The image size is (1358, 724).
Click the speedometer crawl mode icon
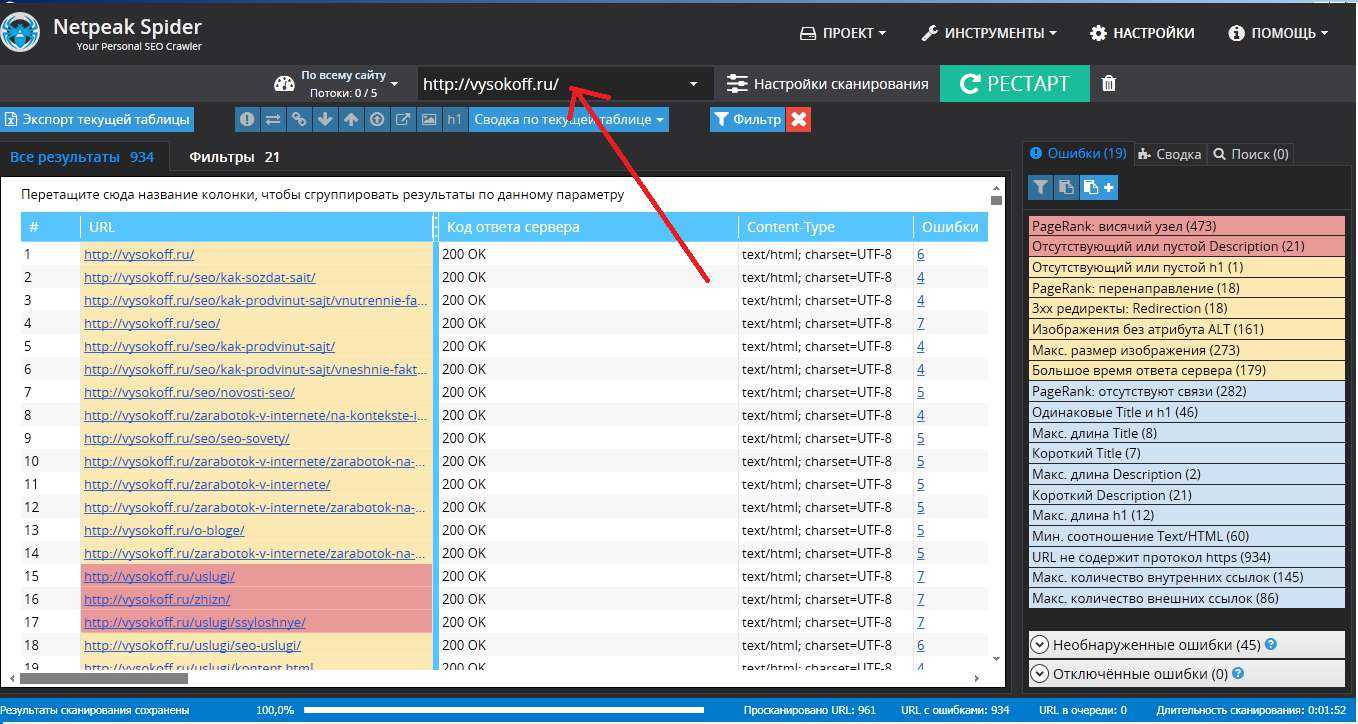pyautogui.click(x=284, y=84)
